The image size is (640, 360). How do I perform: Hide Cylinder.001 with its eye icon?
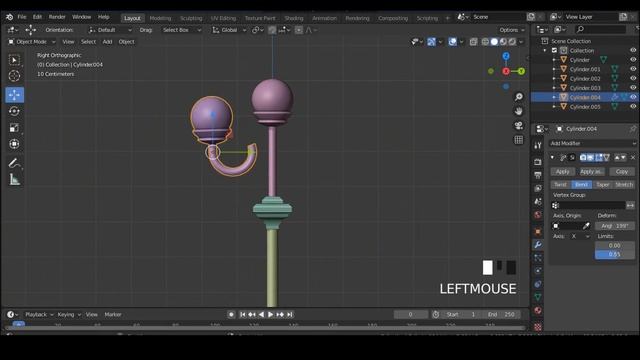pos(633,69)
